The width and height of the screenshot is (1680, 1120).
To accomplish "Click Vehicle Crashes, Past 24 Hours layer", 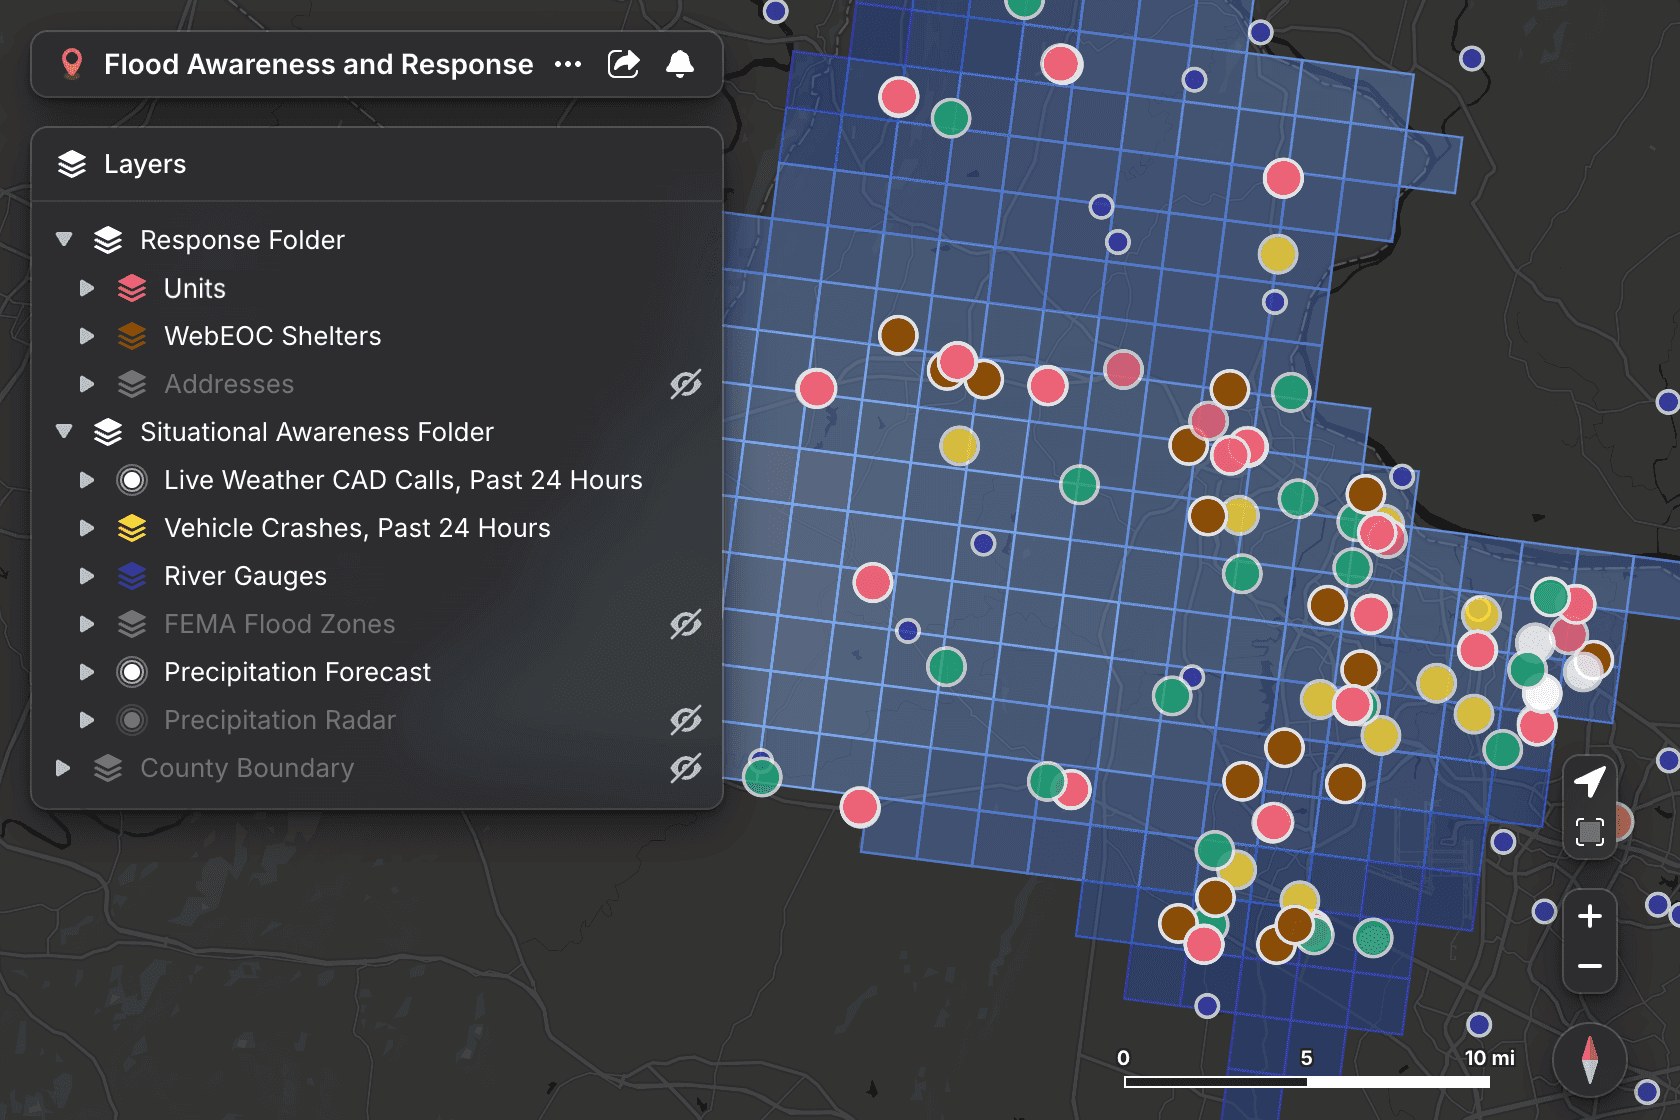I will [x=357, y=528].
